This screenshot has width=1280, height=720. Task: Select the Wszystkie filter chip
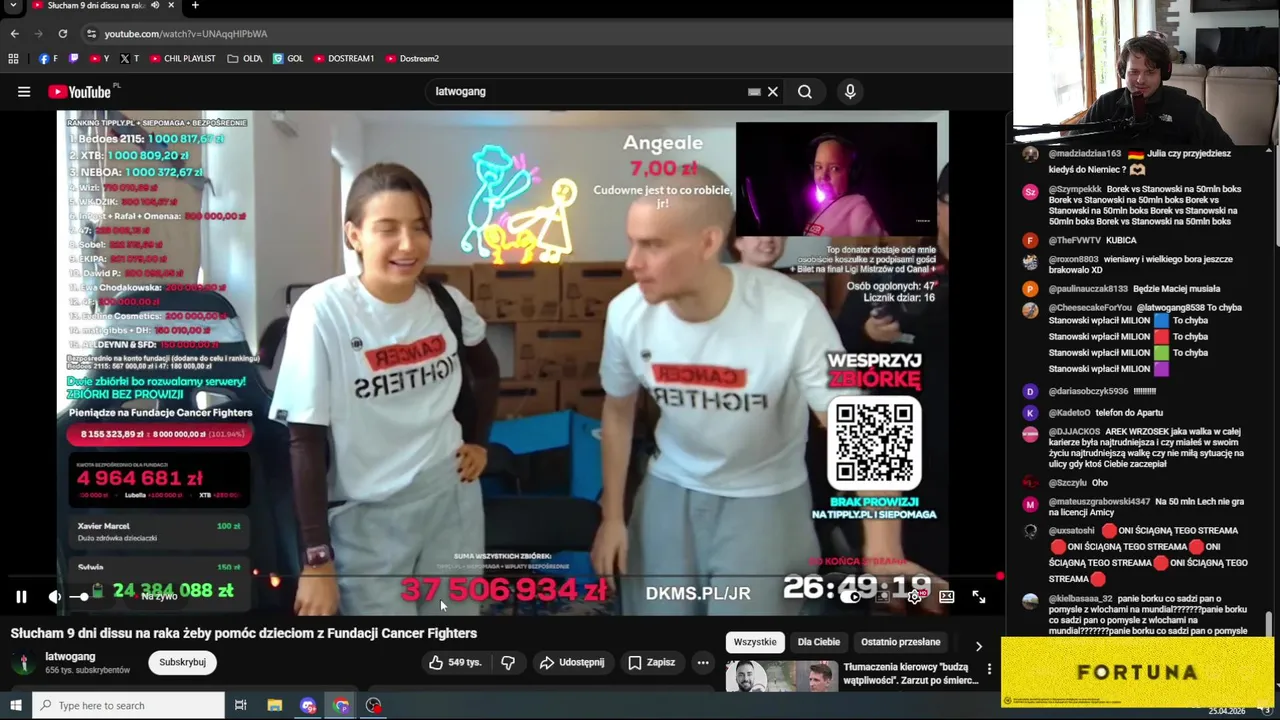[x=755, y=642]
